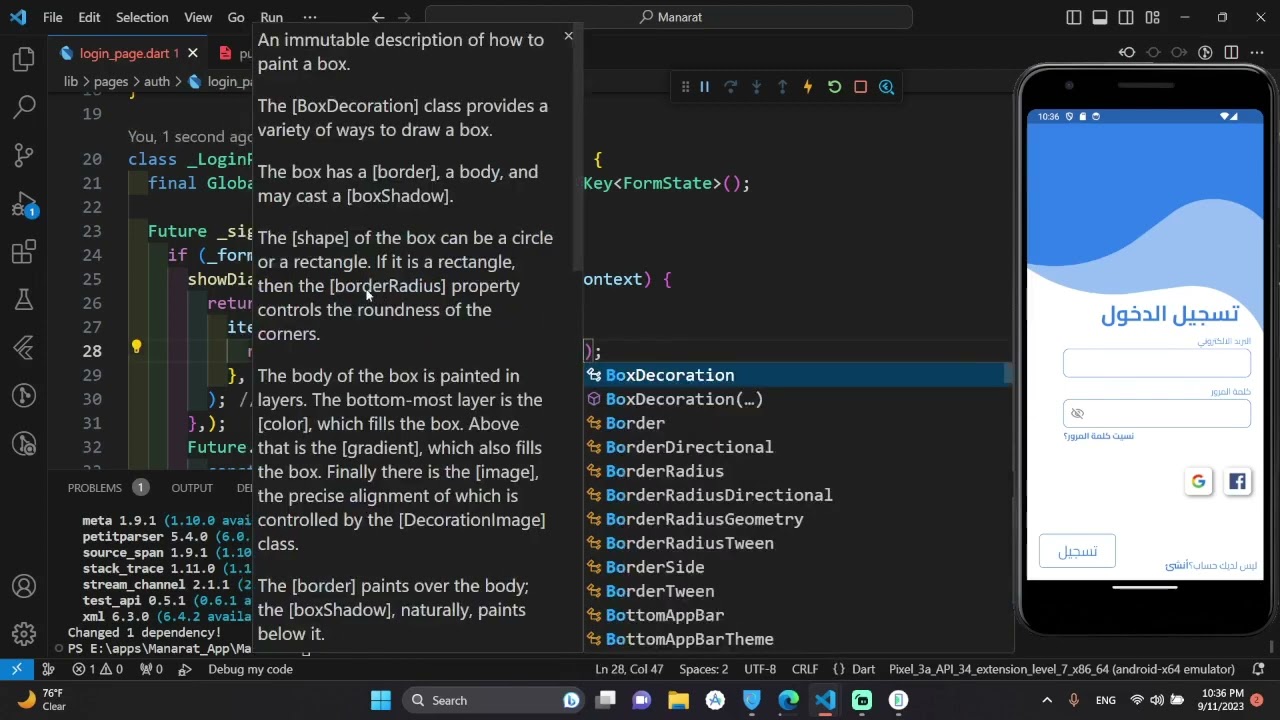Click the Manarat command center search box
The height and width of the screenshot is (720, 1280).
[669, 17]
